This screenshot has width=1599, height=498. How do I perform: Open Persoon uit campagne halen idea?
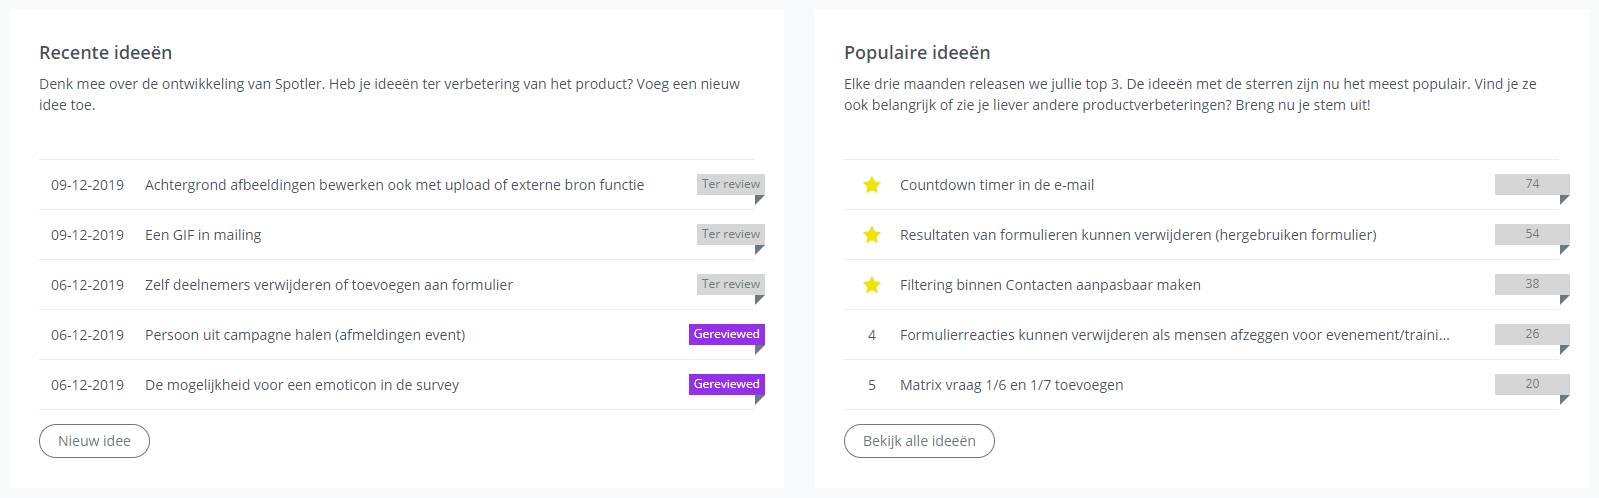(305, 335)
